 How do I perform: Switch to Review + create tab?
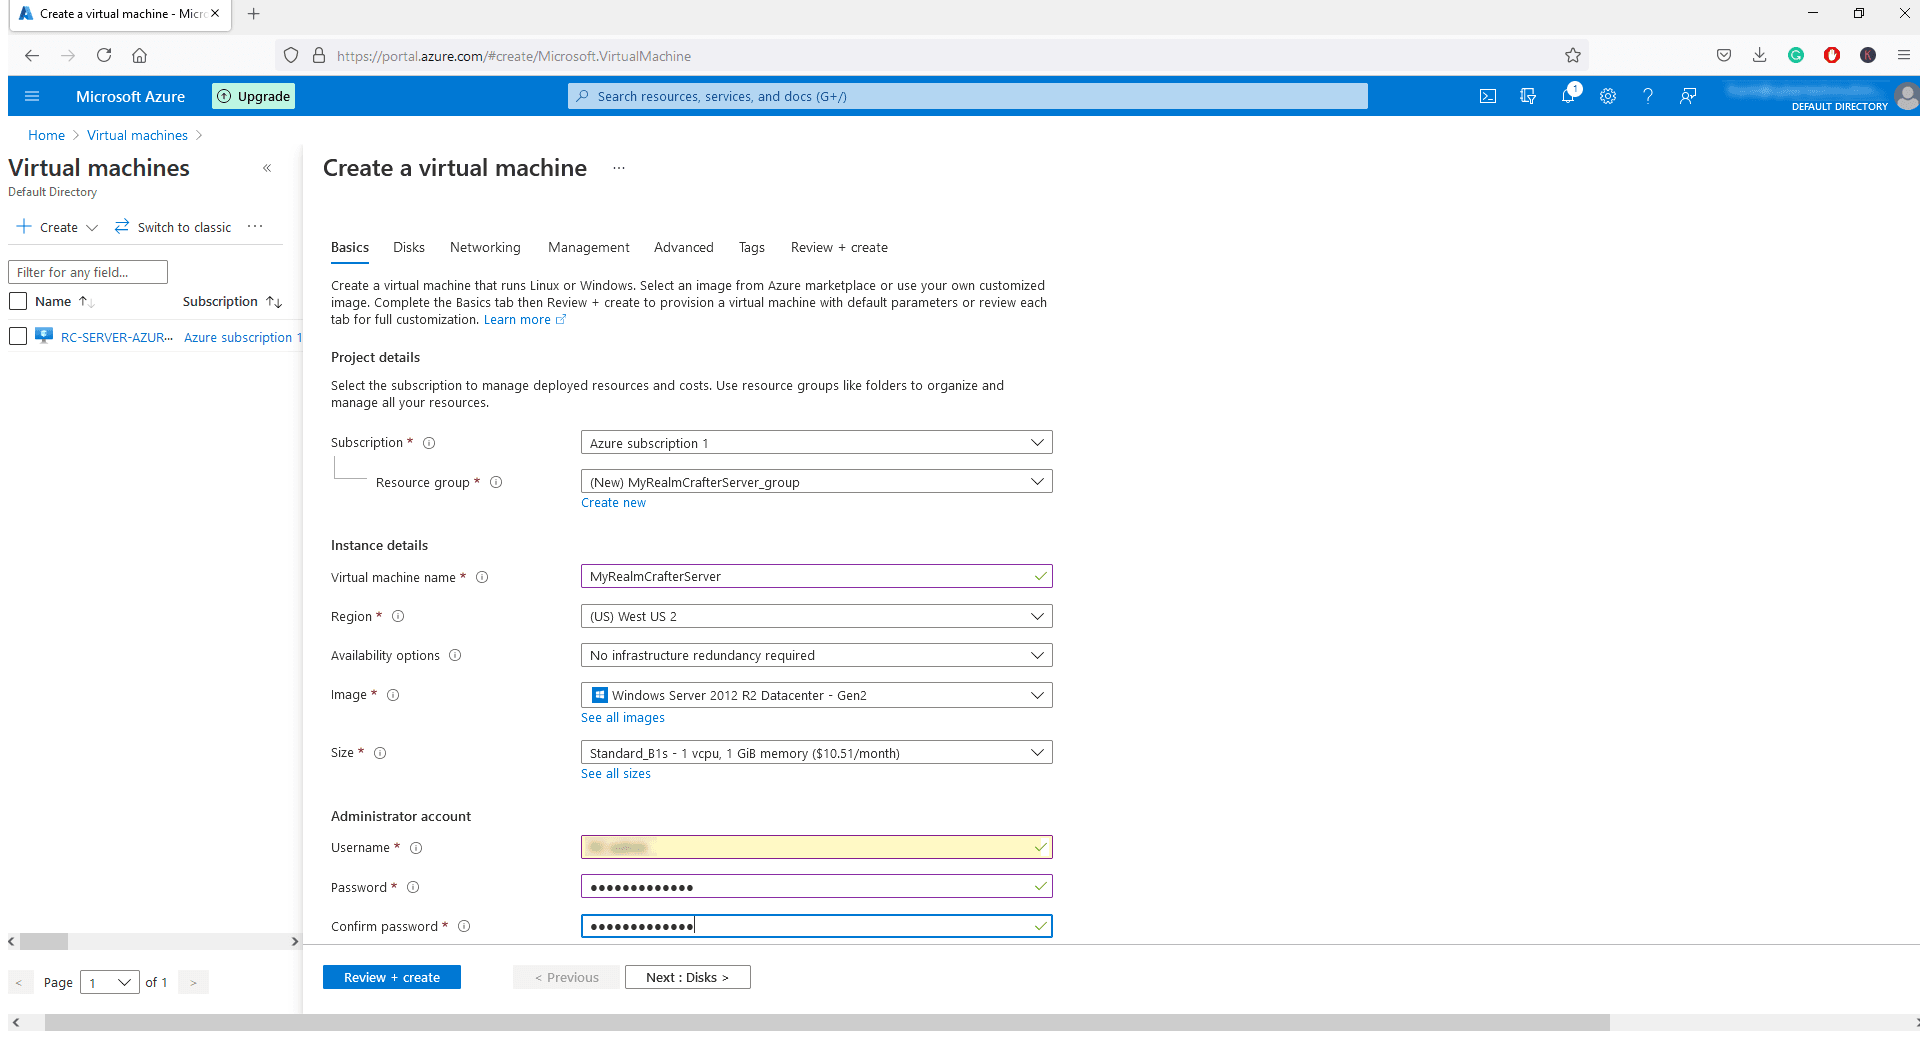[839, 247]
